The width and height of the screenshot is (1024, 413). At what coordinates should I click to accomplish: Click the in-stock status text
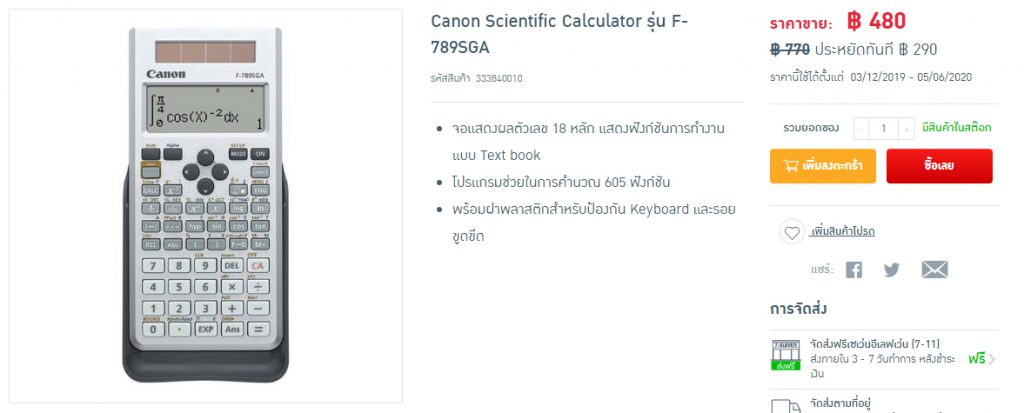point(957,128)
